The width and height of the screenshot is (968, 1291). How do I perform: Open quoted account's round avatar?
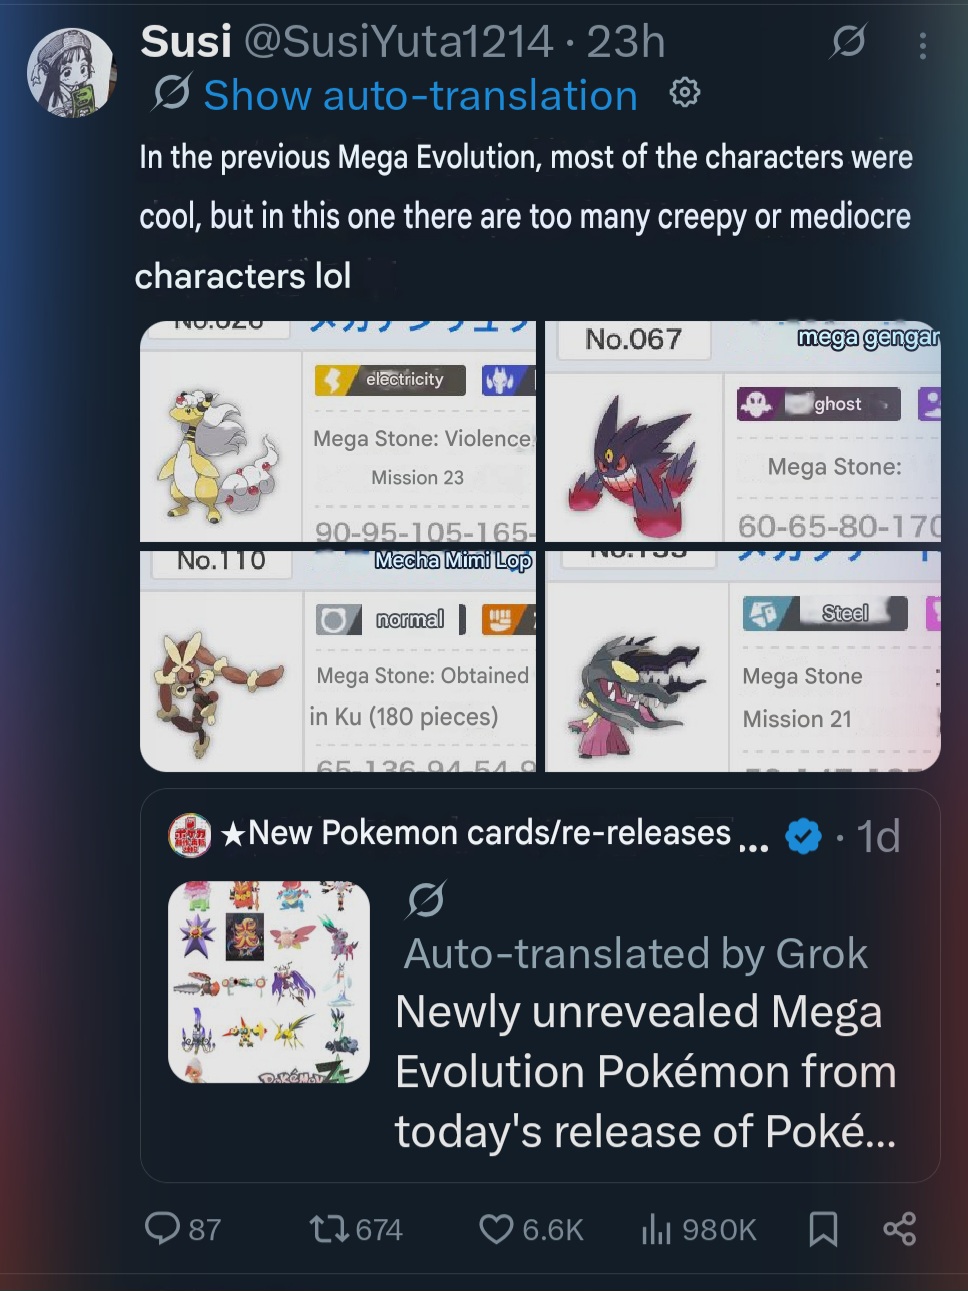pyautogui.click(x=189, y=835)
